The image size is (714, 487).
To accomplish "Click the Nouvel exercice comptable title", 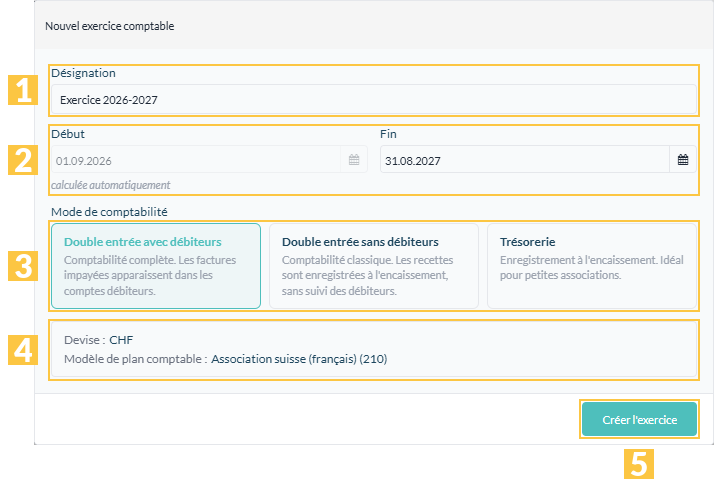I will [x=110, y=26].
